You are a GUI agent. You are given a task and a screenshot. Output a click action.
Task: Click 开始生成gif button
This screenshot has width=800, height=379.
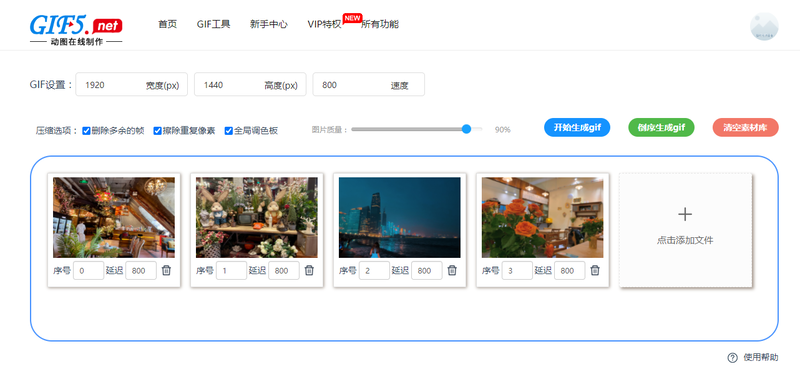577,128
